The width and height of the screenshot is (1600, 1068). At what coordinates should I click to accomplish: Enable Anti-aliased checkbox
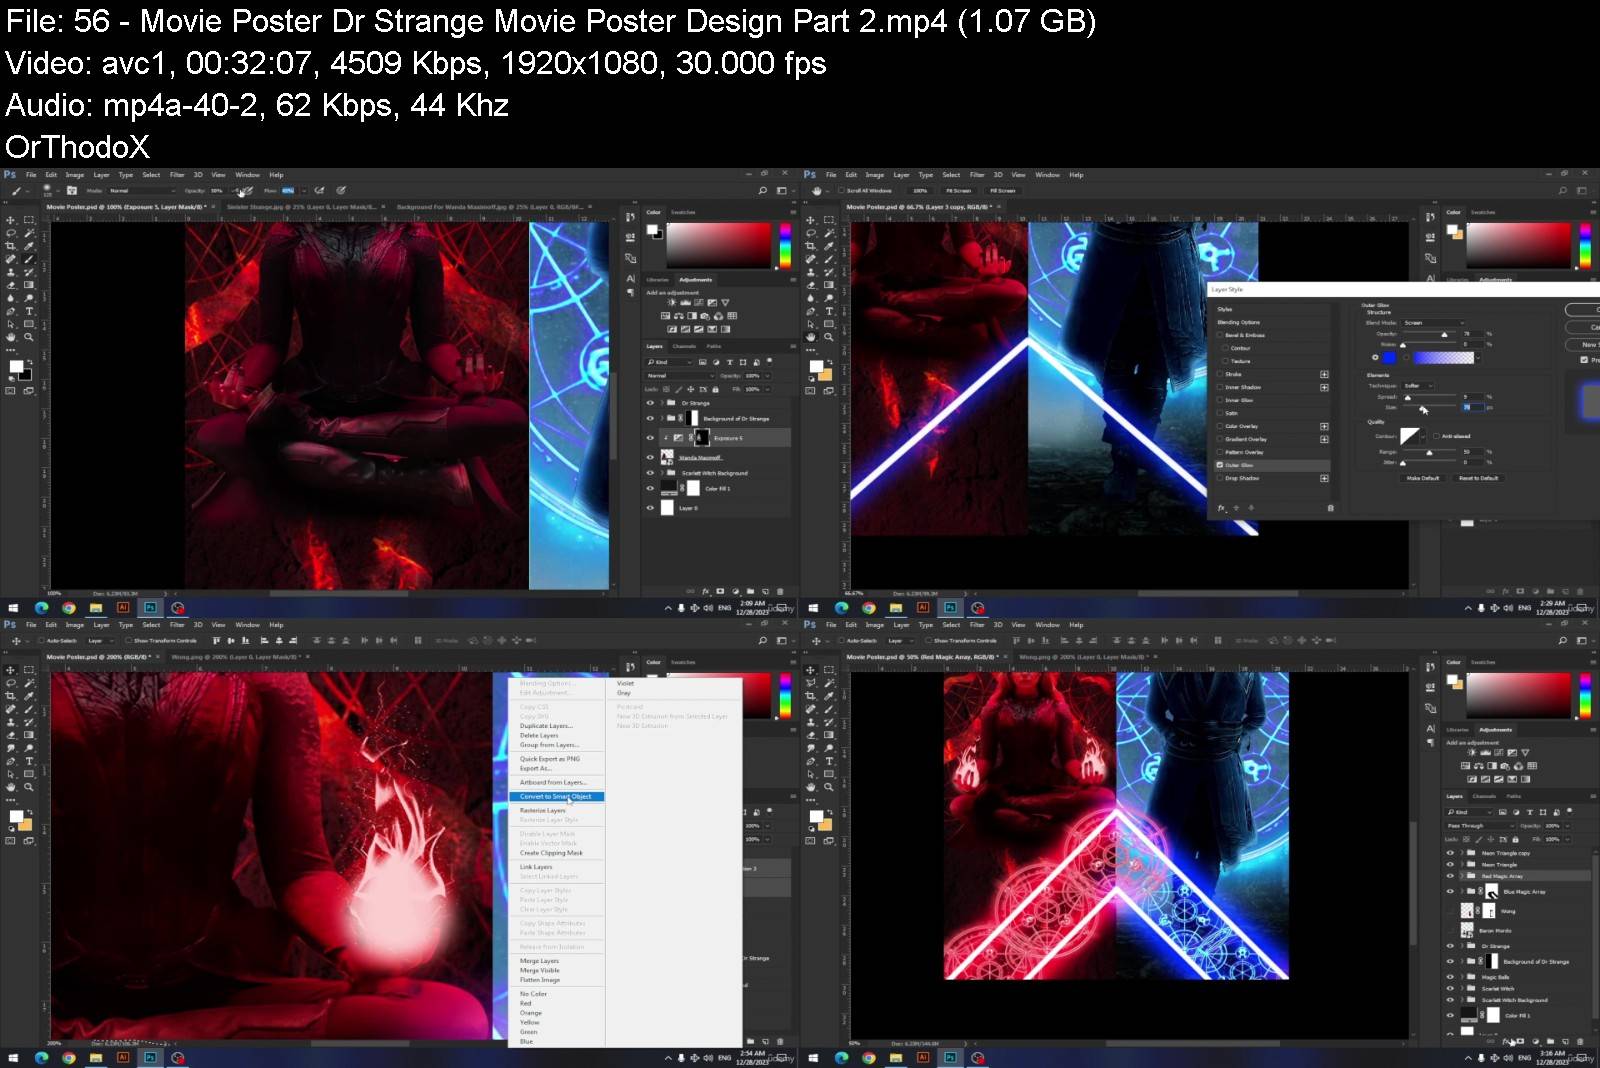pyautogui.click(x=1435, y=436)
